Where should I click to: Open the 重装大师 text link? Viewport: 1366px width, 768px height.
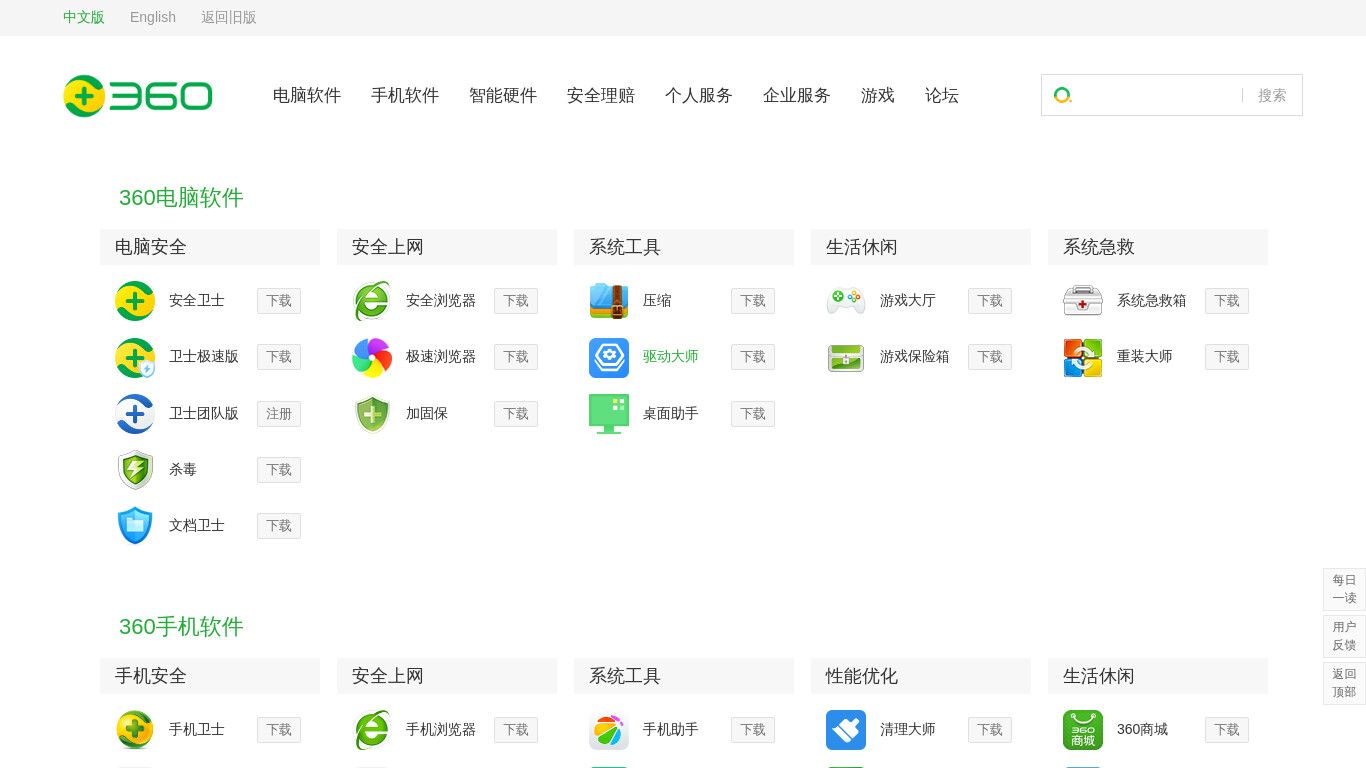pos(1145,357)
